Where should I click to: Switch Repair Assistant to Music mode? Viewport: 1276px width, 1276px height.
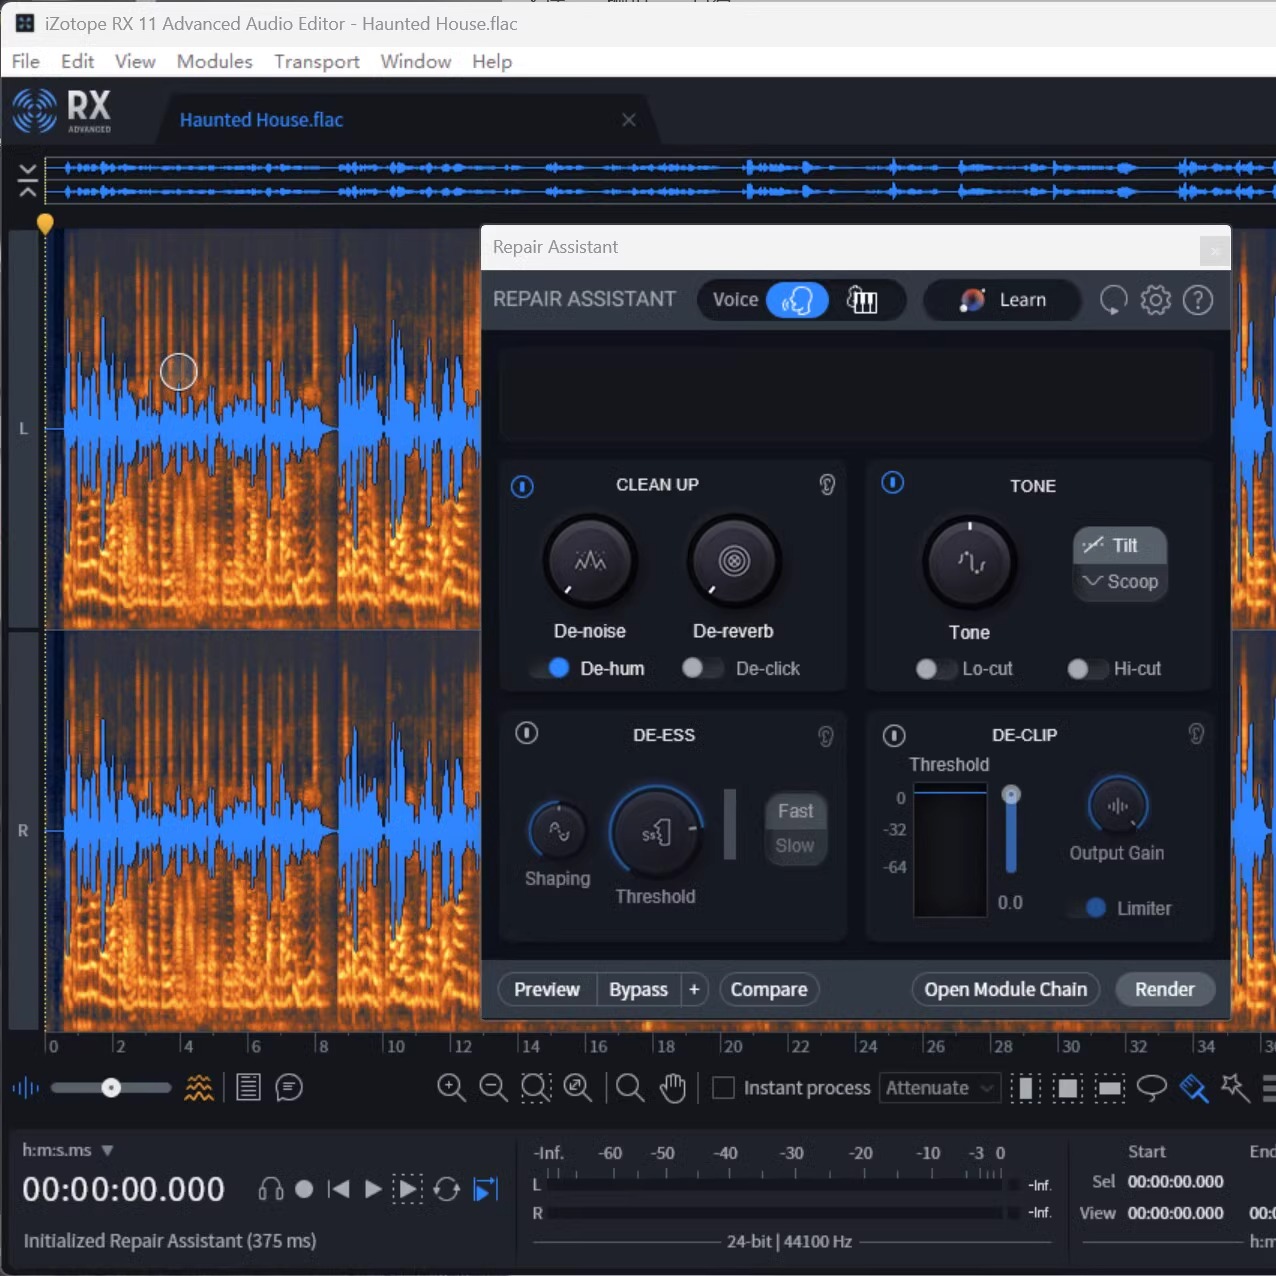pyautogui.click(x=862, y=300)
